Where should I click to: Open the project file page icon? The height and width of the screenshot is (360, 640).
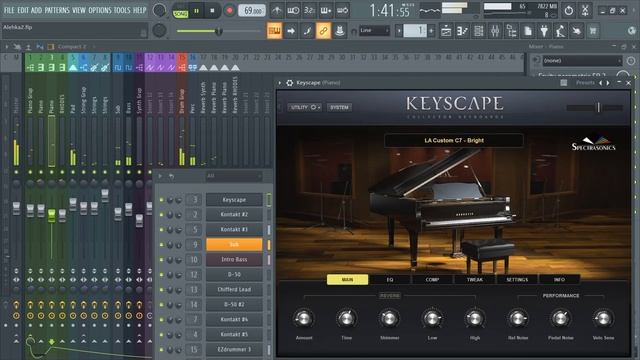(x=528, y=31)
